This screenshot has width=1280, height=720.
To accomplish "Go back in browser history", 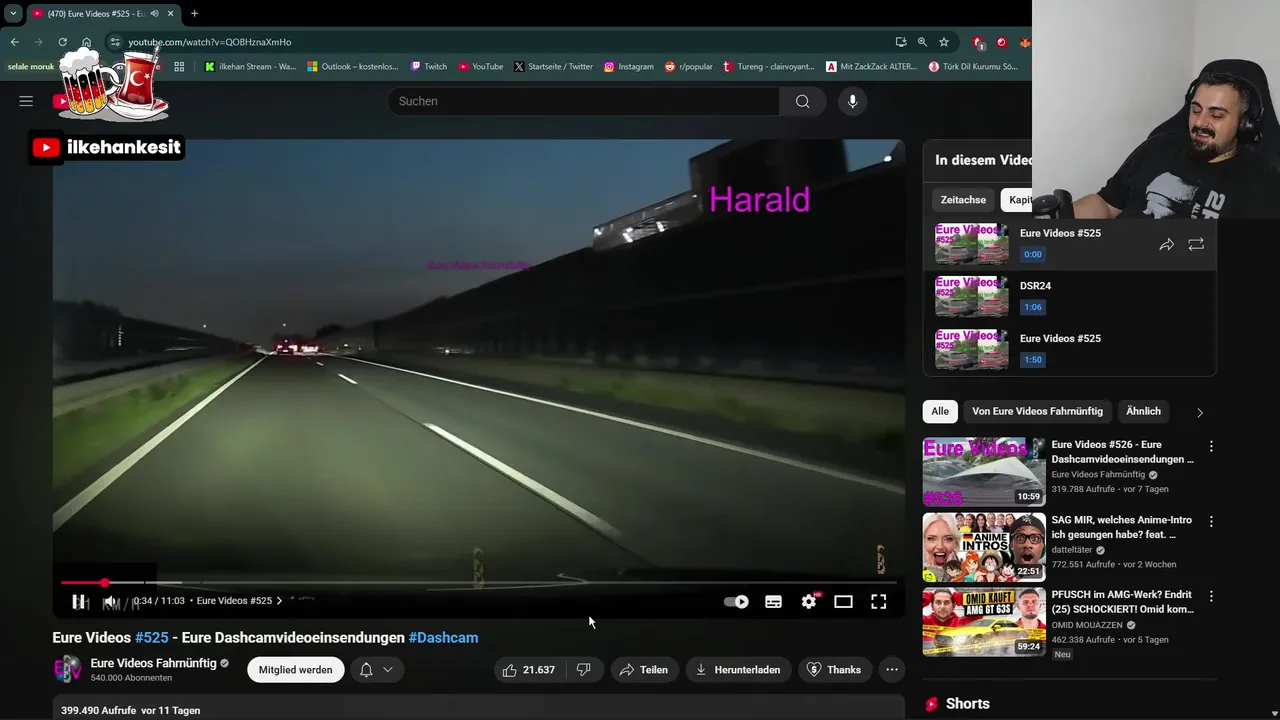I will coord(14,42).
